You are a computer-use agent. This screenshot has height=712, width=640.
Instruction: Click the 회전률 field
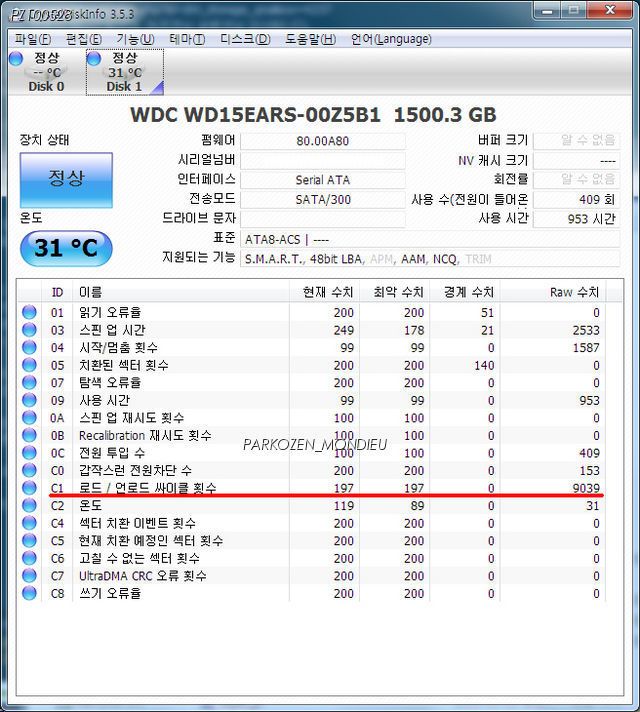pyautogui.click(x=576, y=180)
